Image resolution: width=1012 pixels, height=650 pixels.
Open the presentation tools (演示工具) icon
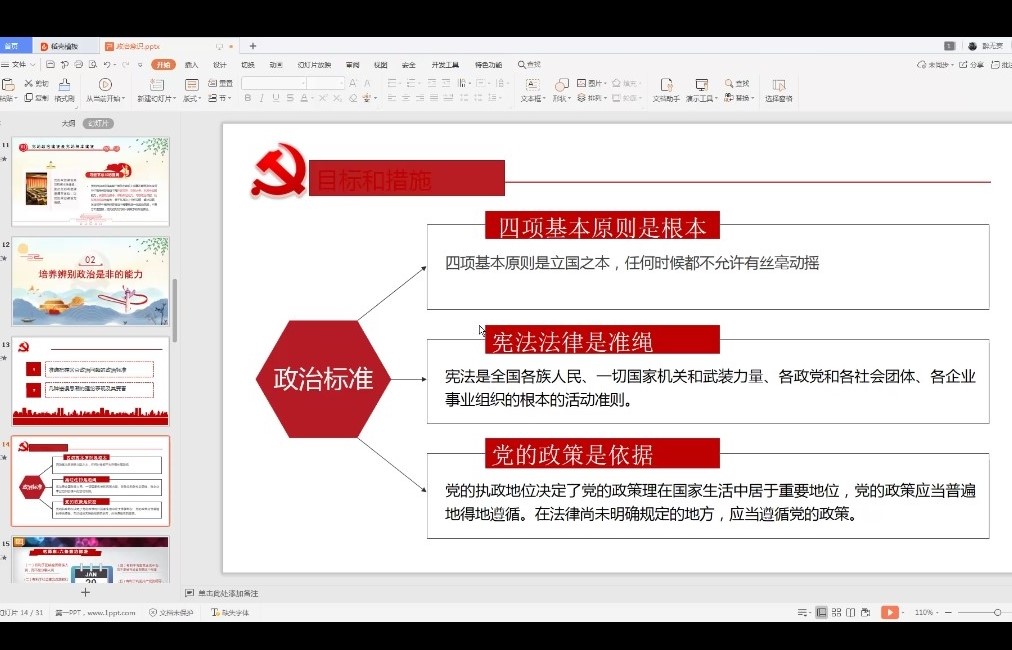point(701,85)
